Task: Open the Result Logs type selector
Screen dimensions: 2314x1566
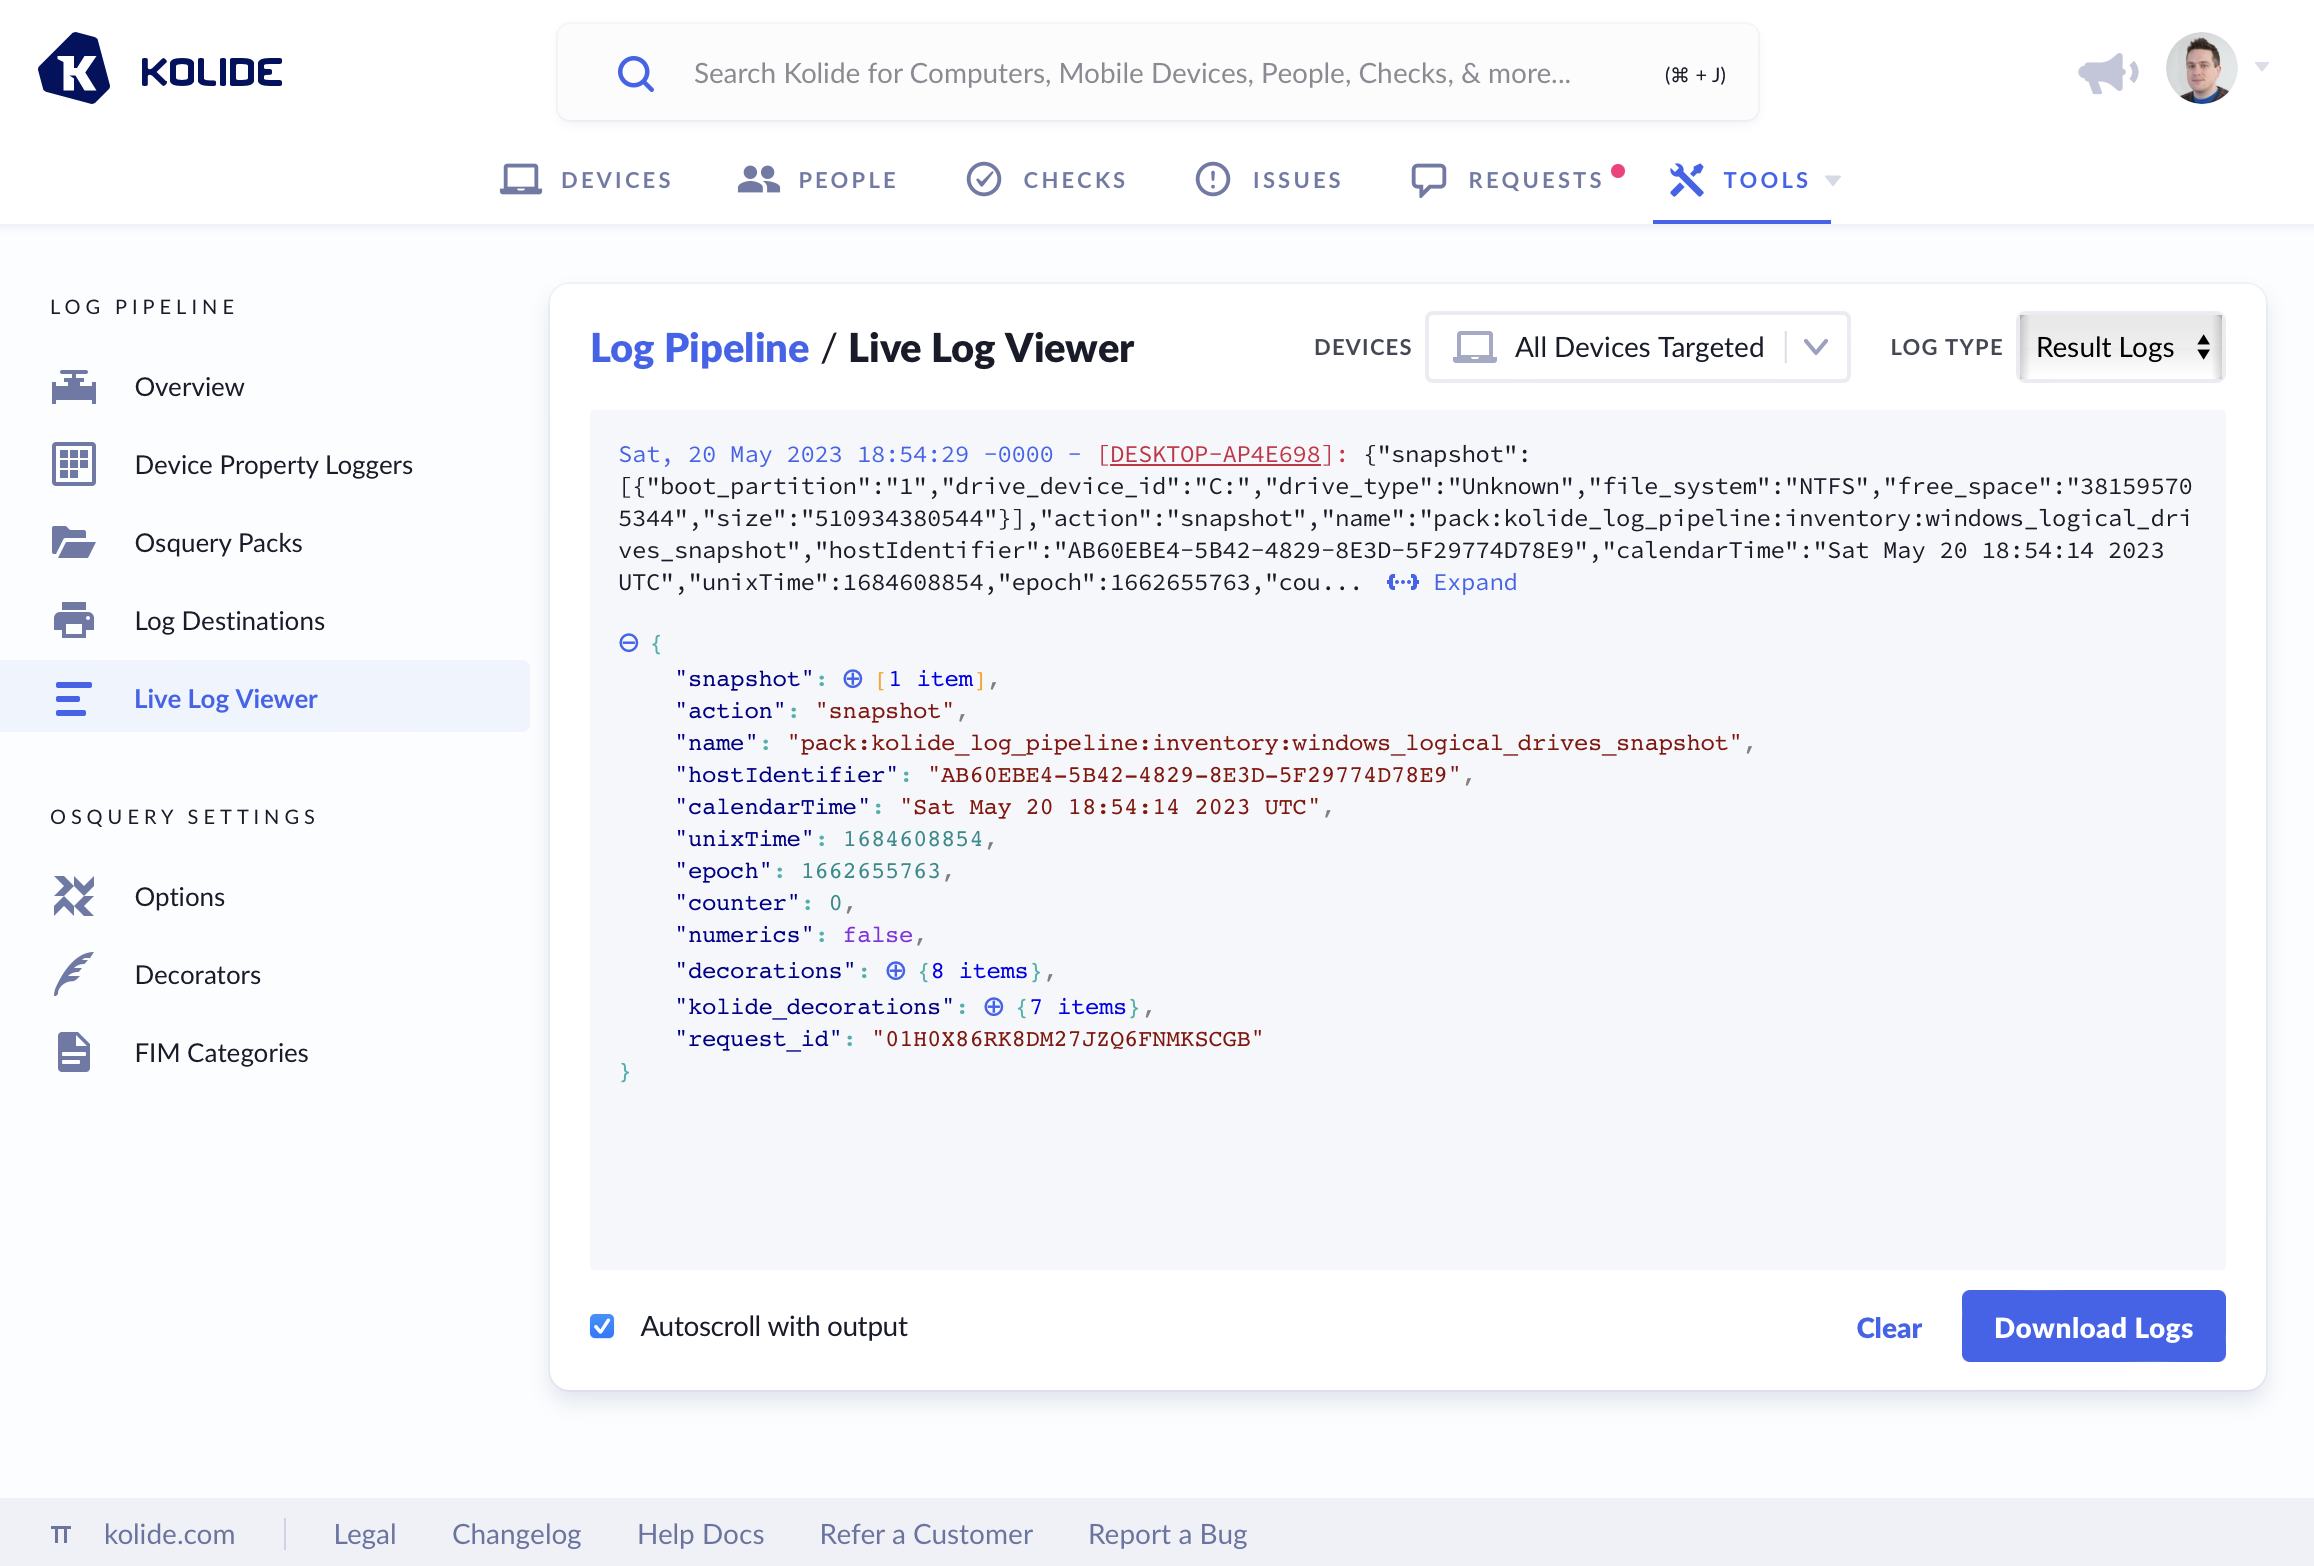Action: [2121, 347]
